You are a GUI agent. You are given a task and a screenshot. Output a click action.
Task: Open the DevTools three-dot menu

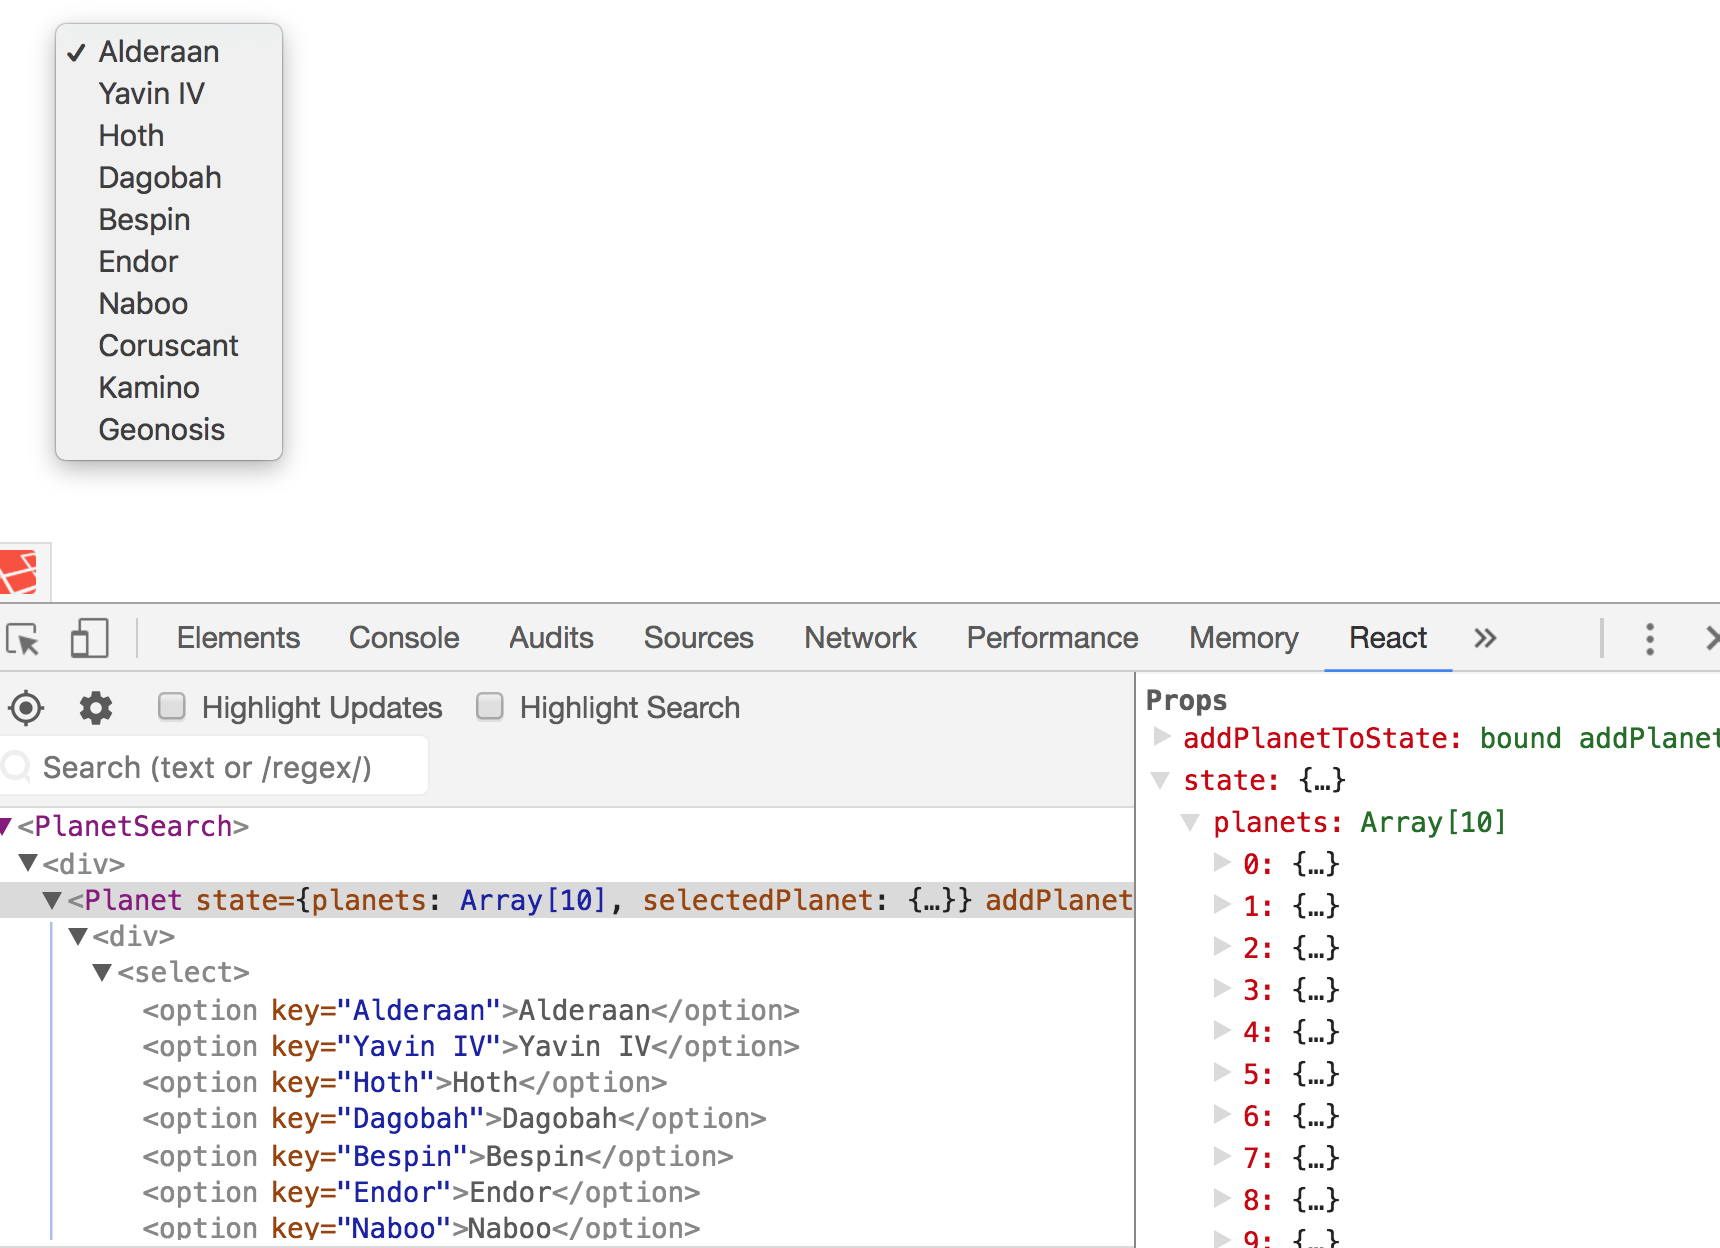click(1649, 639)
